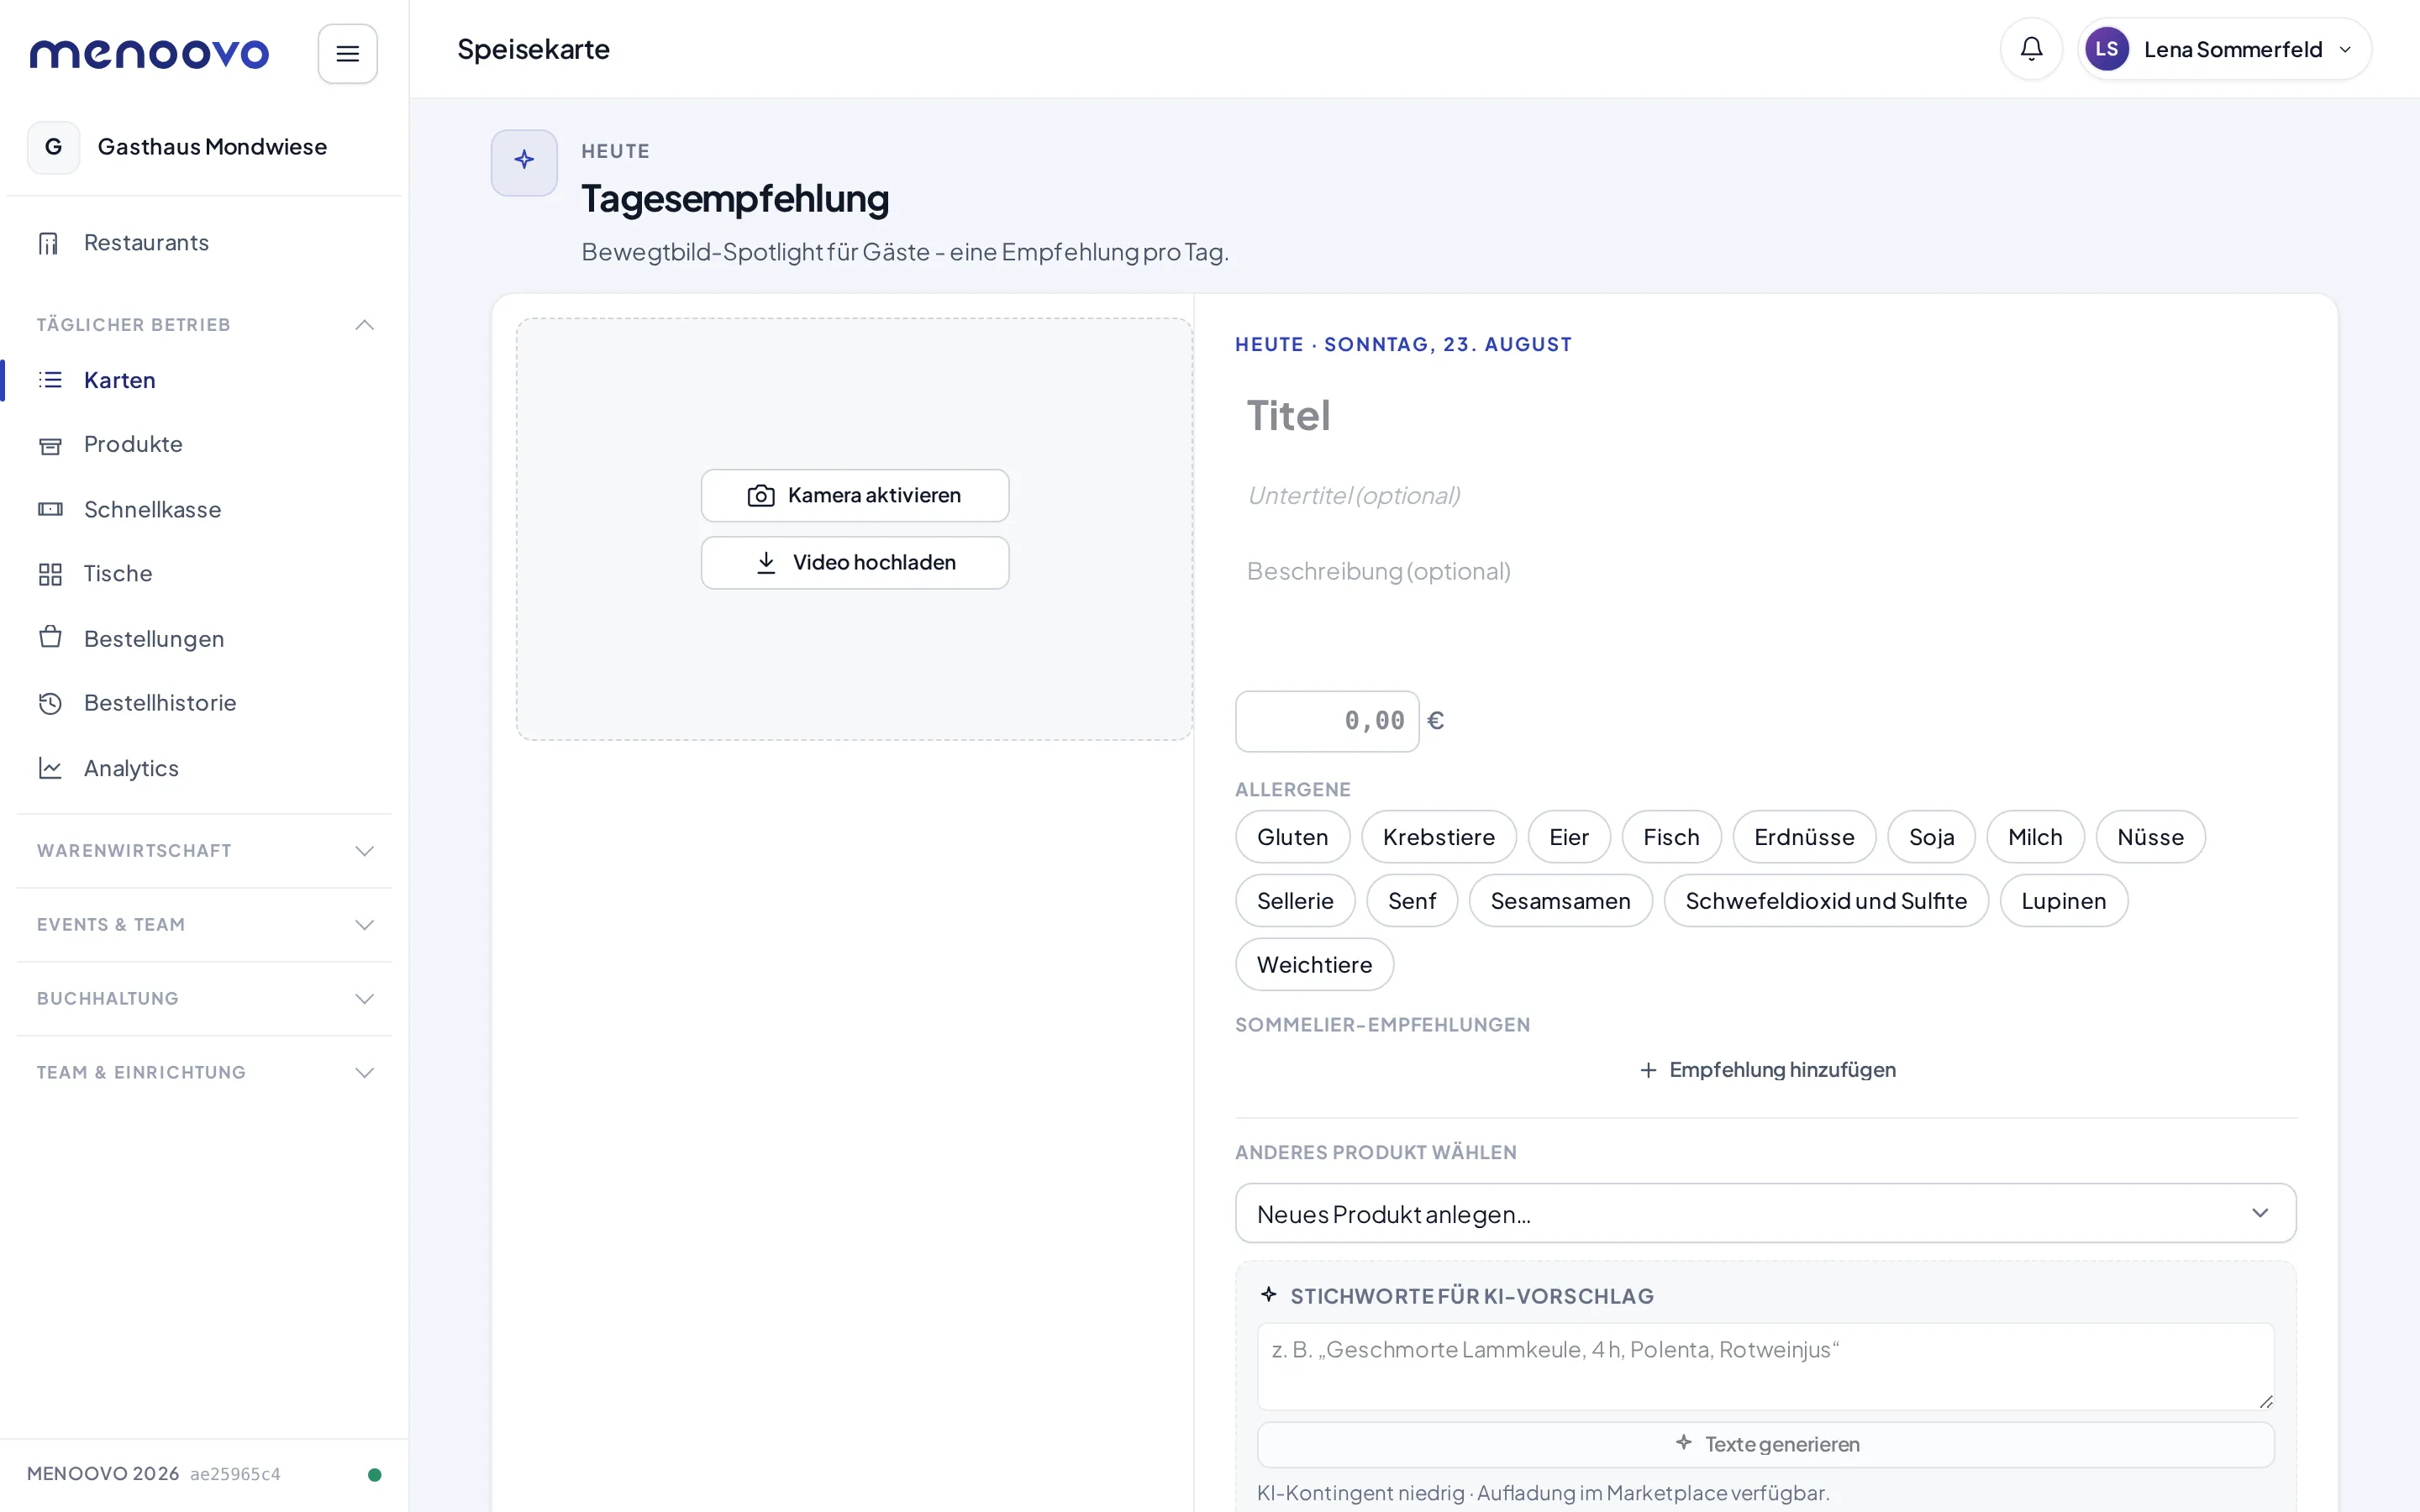2420x1512 pixels.
Task: Click the Gasthaus Mondwiese G badge
Action: pos(53,147)
